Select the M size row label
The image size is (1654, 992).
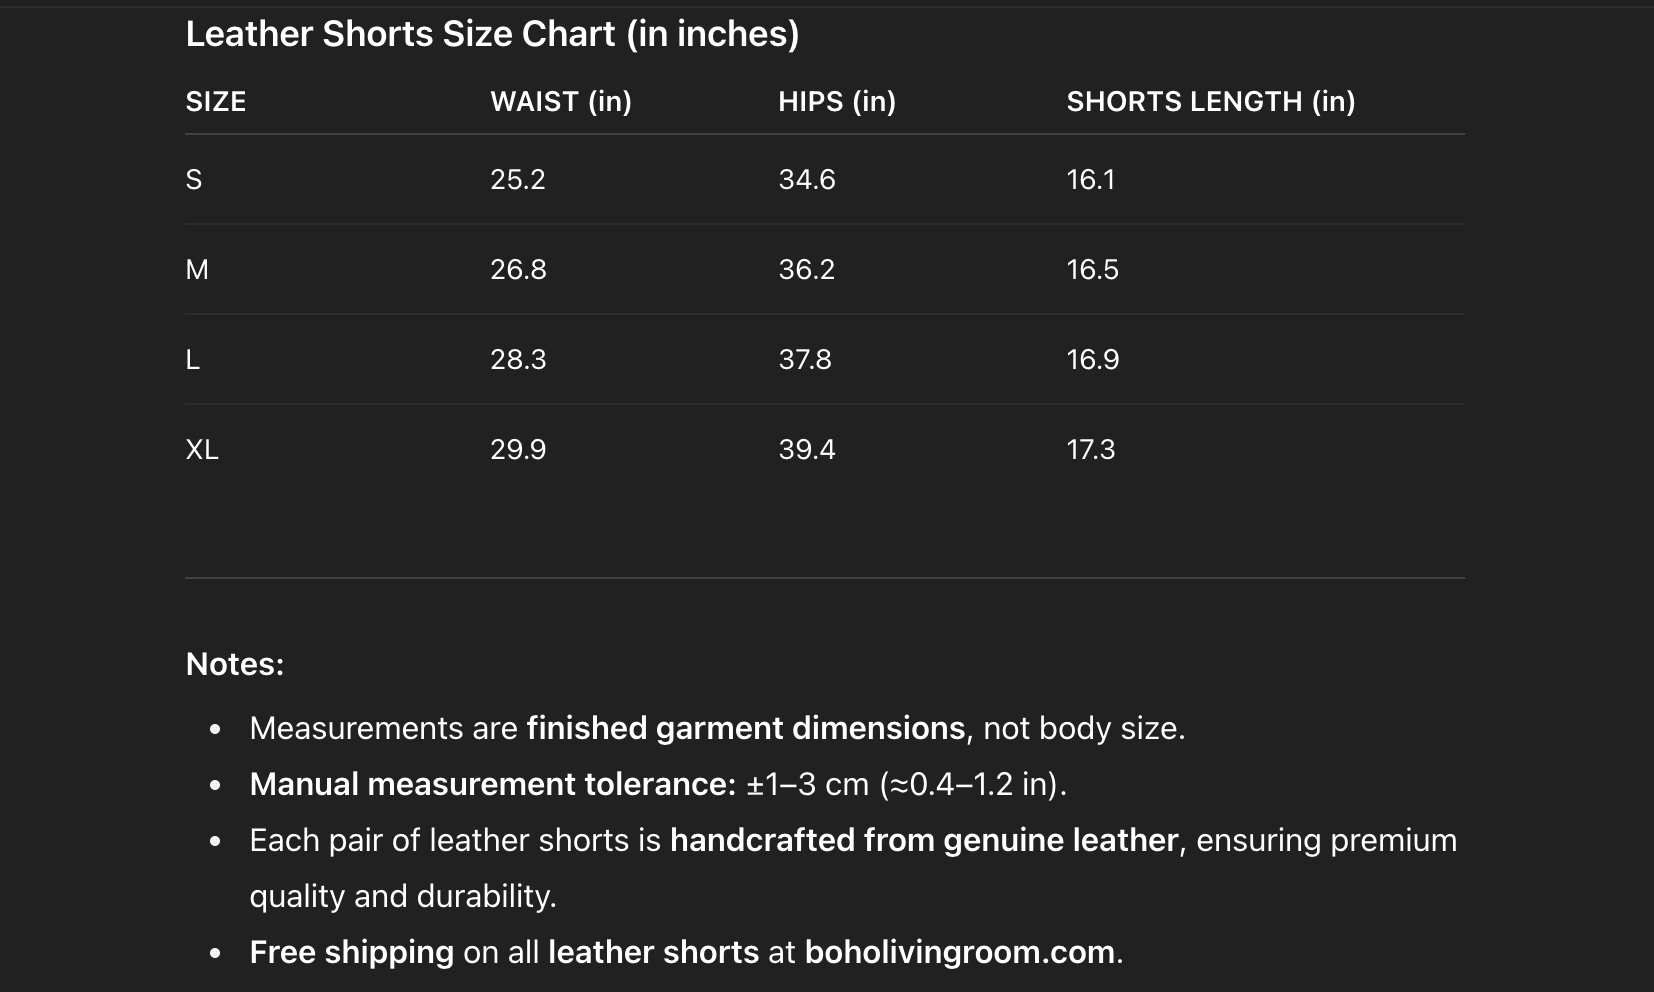(x=197, y=270)
